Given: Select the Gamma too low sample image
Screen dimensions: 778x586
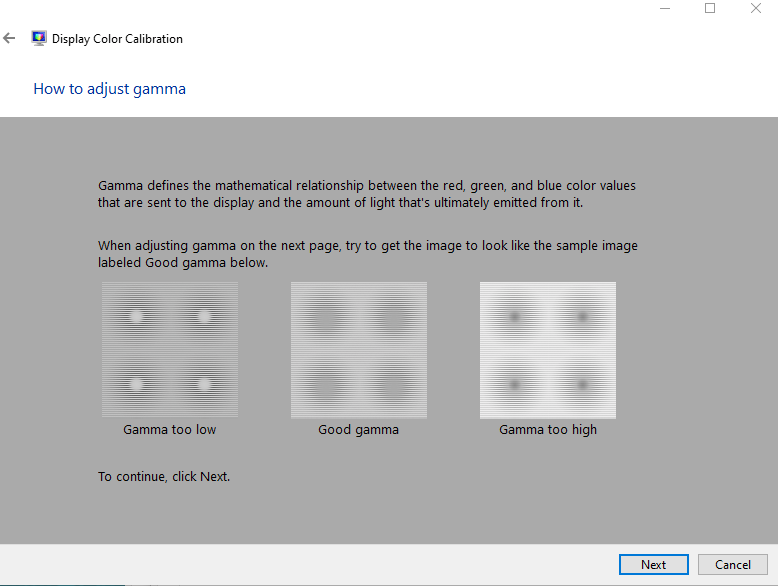Looking at the screenshot, I should pos(170,350).
